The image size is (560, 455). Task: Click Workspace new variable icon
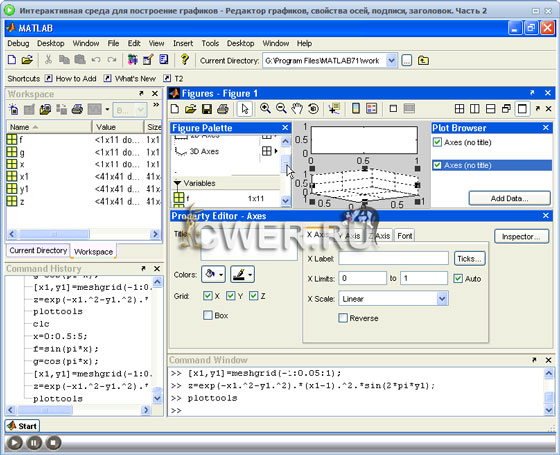14,109
